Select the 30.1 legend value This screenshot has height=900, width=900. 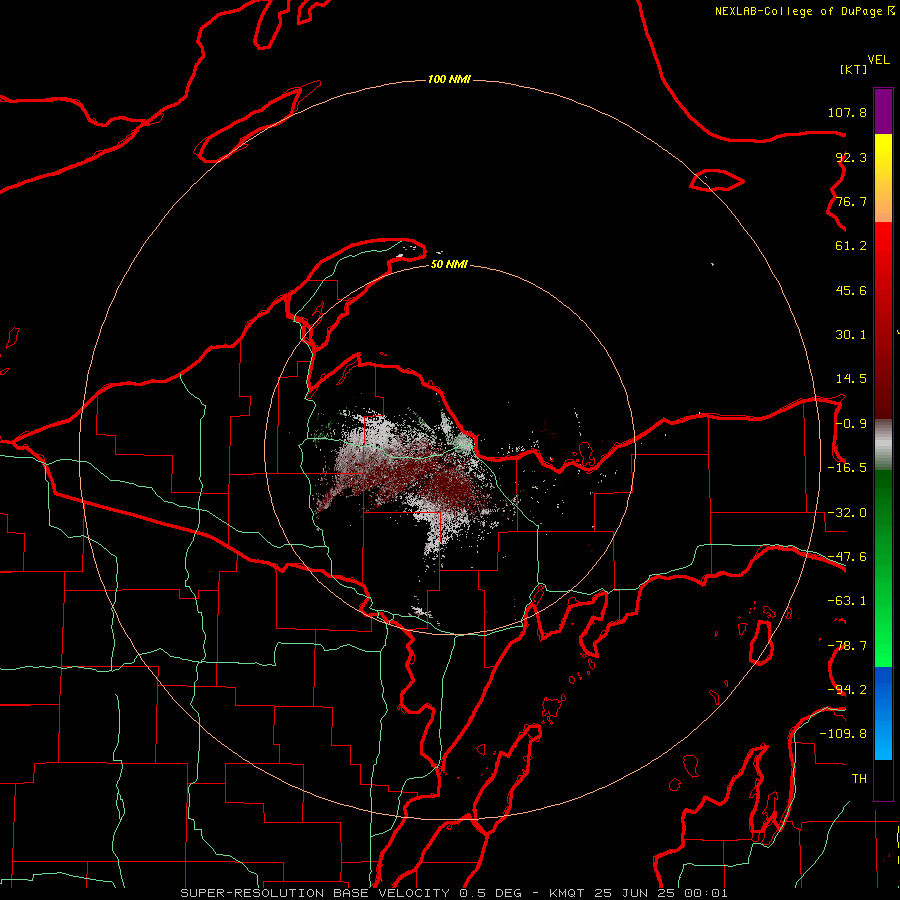pos(851,335)
